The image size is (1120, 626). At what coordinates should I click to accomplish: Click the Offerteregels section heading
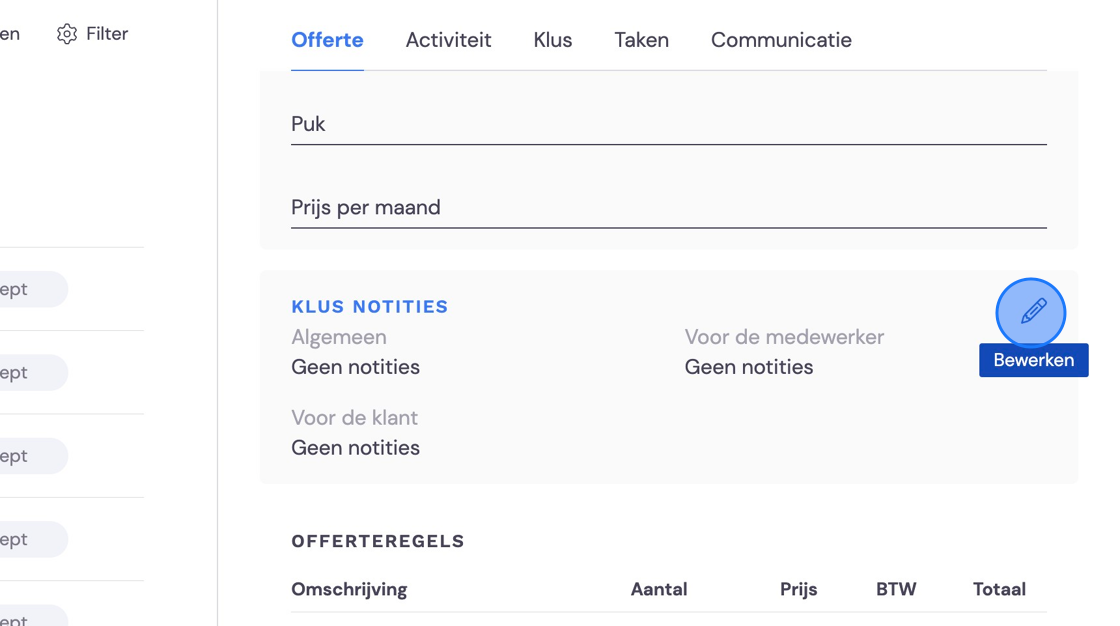378,541
